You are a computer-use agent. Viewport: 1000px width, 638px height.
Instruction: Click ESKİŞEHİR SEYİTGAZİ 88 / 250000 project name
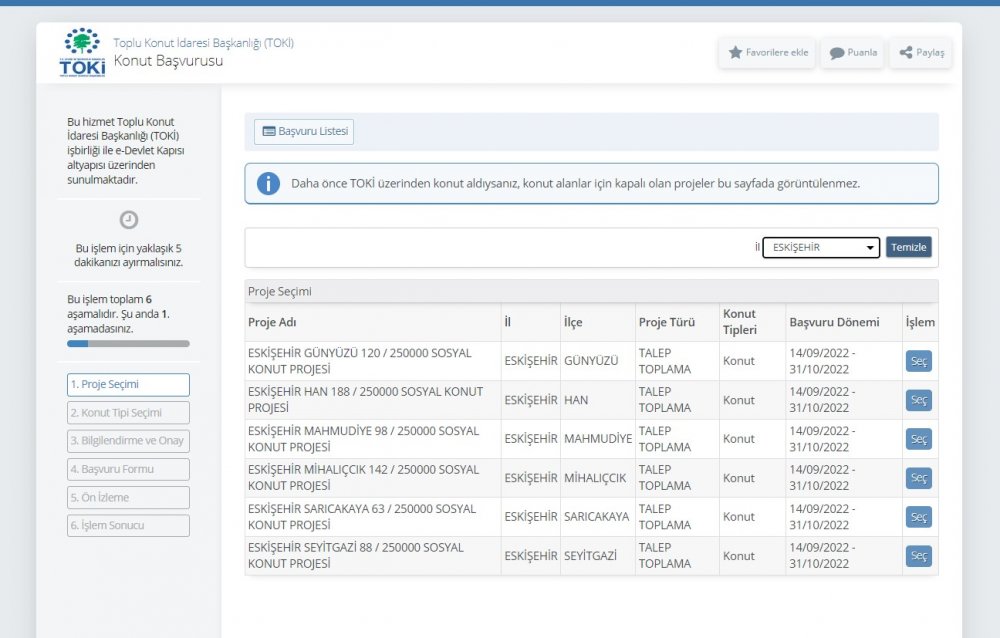(x=356, y=556)
